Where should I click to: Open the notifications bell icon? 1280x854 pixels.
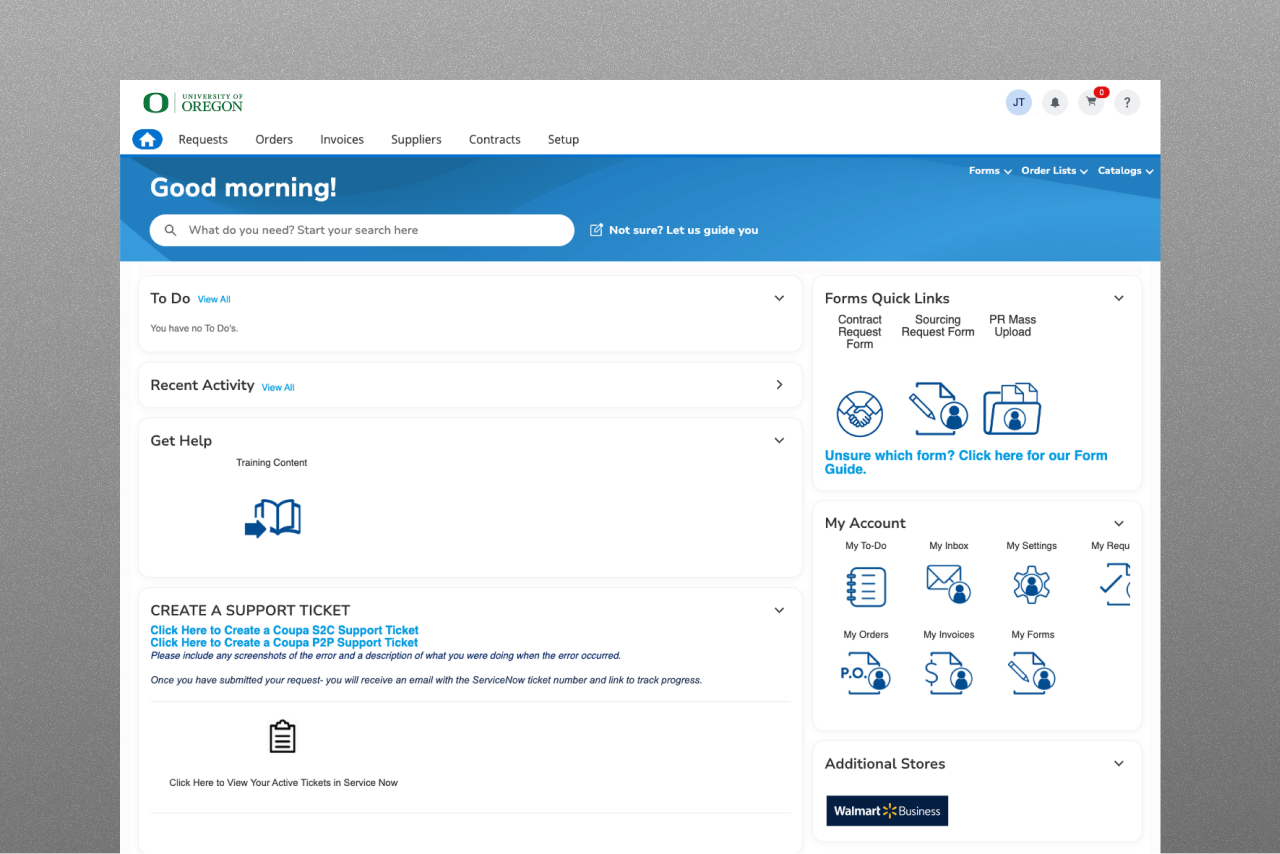[1054, 102]
